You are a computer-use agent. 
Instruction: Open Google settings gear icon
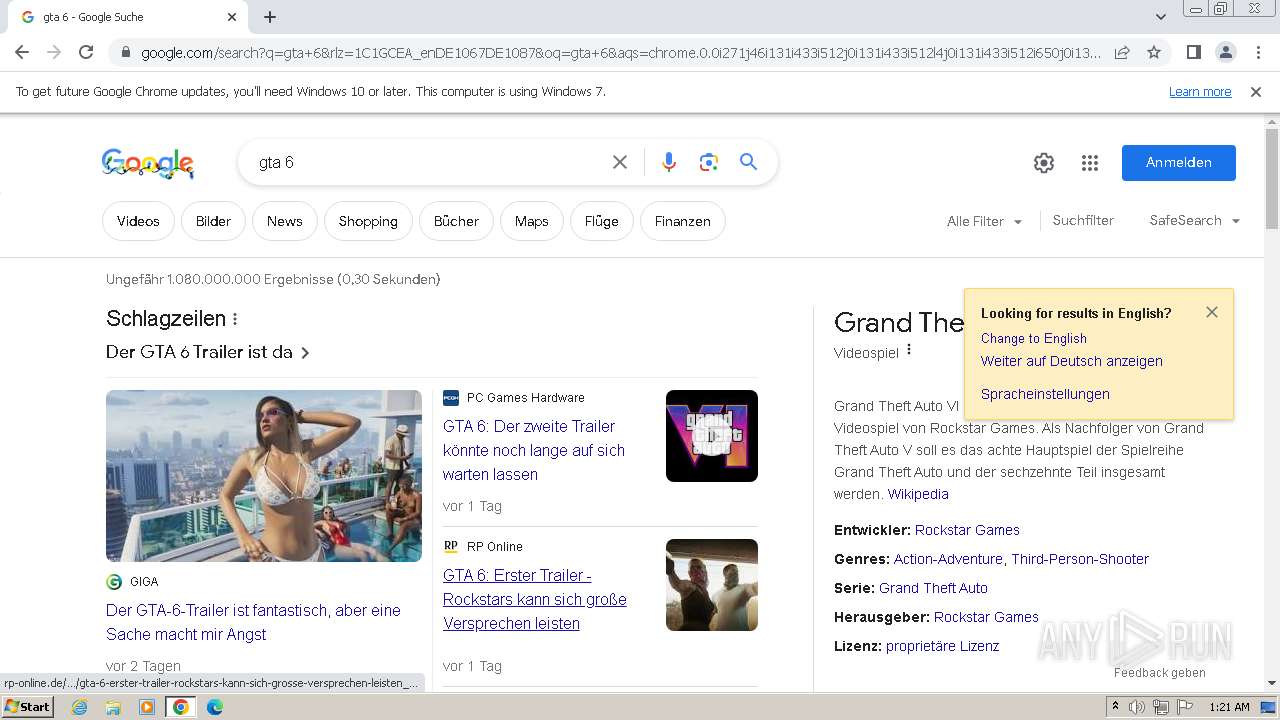click(1044, 163)
